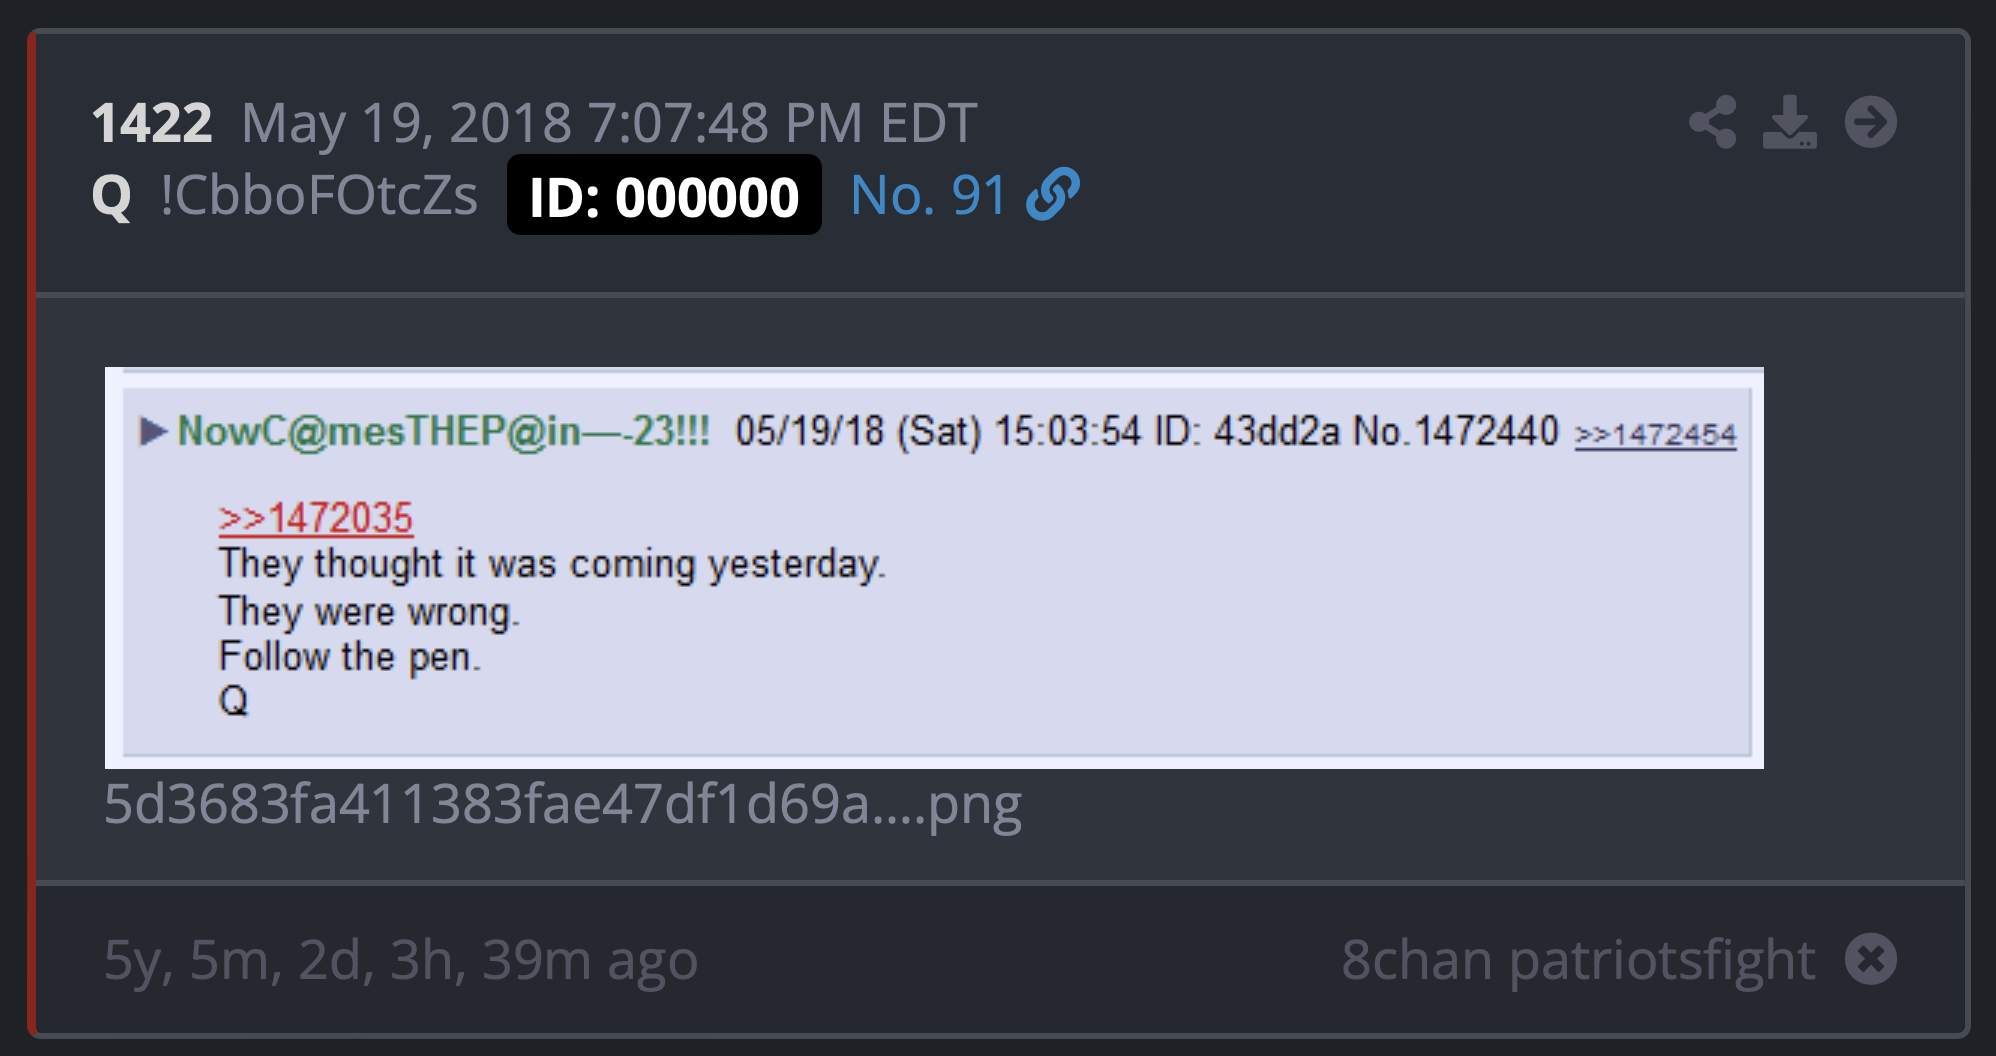Follow the >>1472454 backlink
The height and width of the screenshot is (1056, 1996).
1656,435
